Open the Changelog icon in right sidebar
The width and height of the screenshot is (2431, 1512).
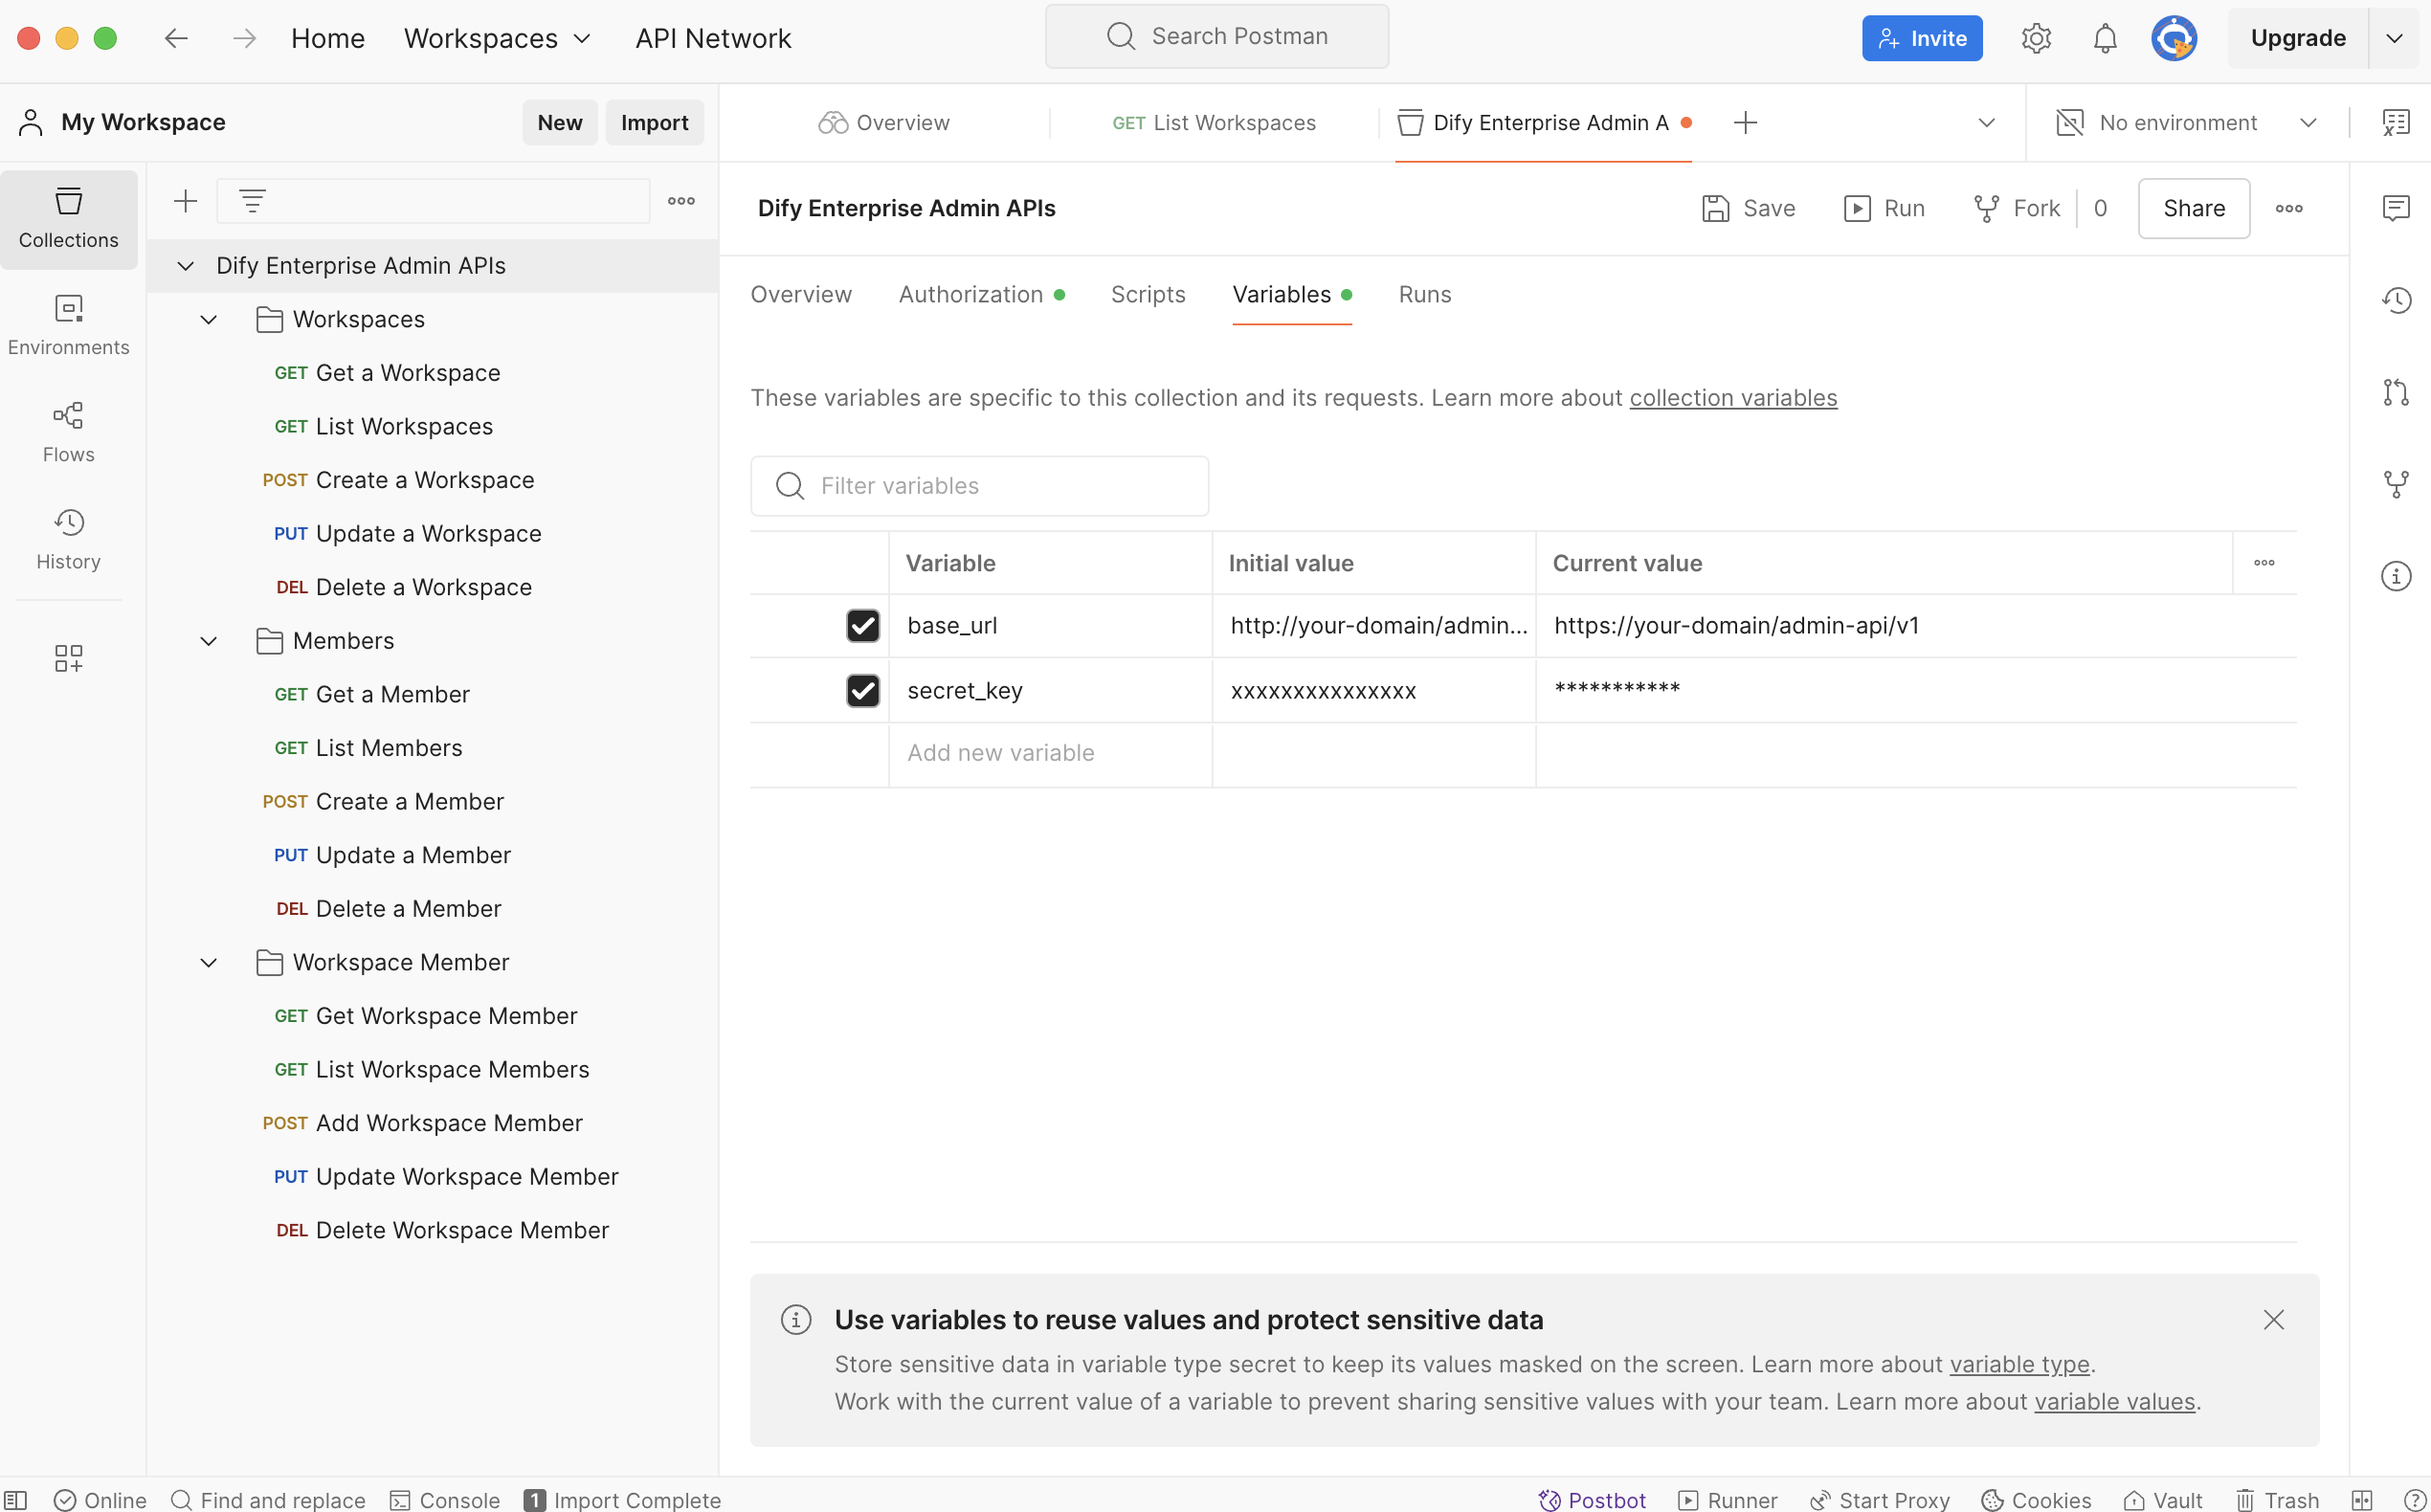(x=2395, y=300)
